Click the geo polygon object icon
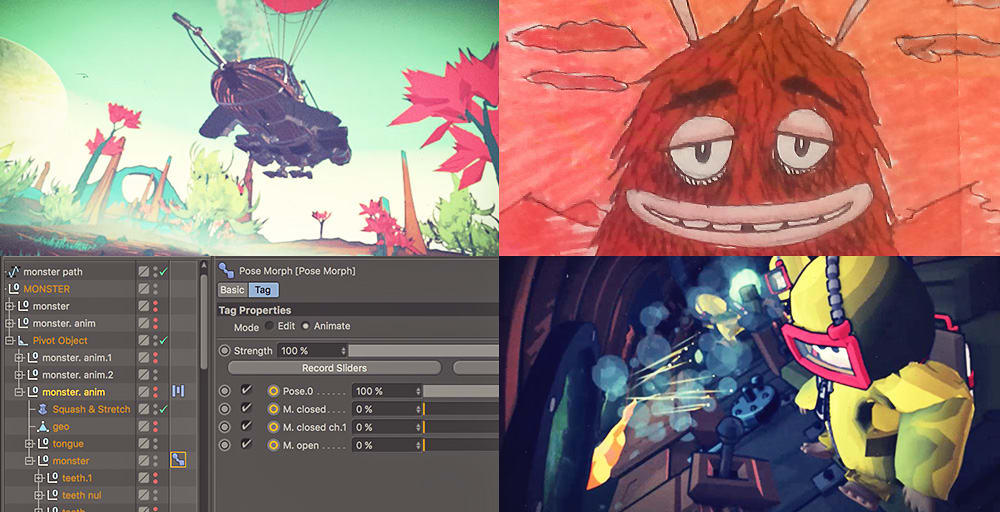 click(43, 427)
